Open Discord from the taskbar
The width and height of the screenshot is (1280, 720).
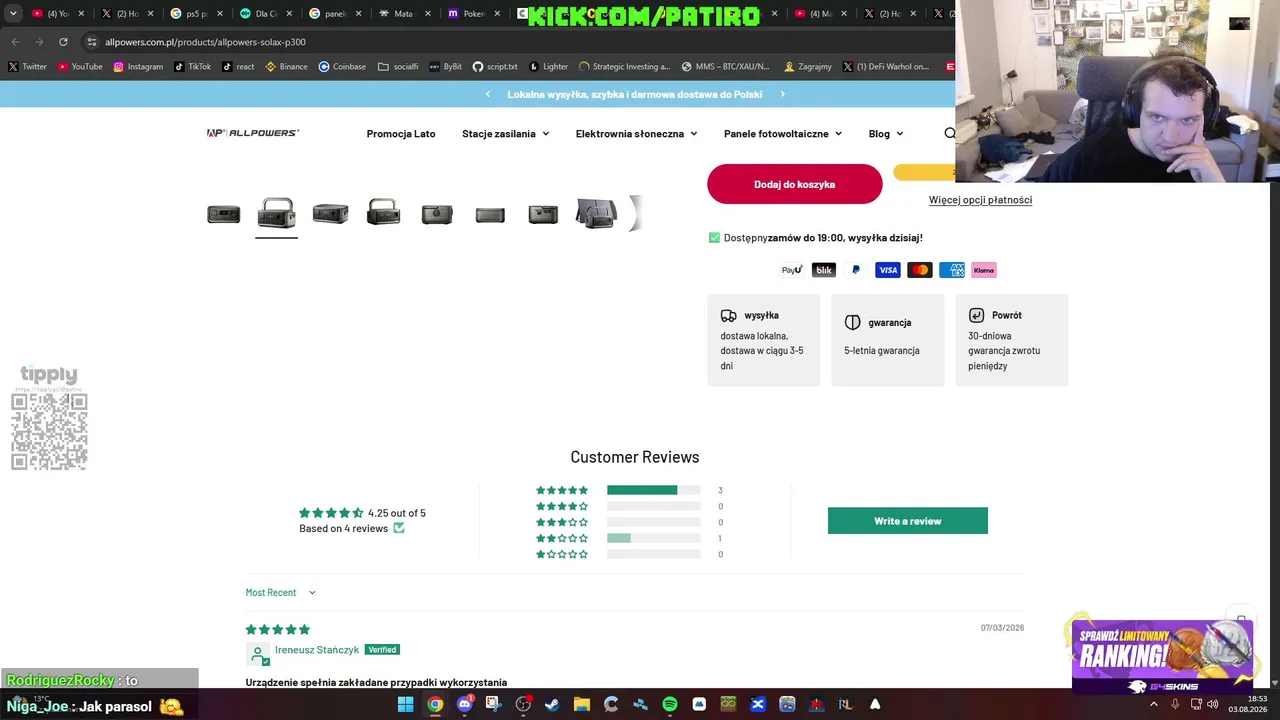(x=464, y=704)
